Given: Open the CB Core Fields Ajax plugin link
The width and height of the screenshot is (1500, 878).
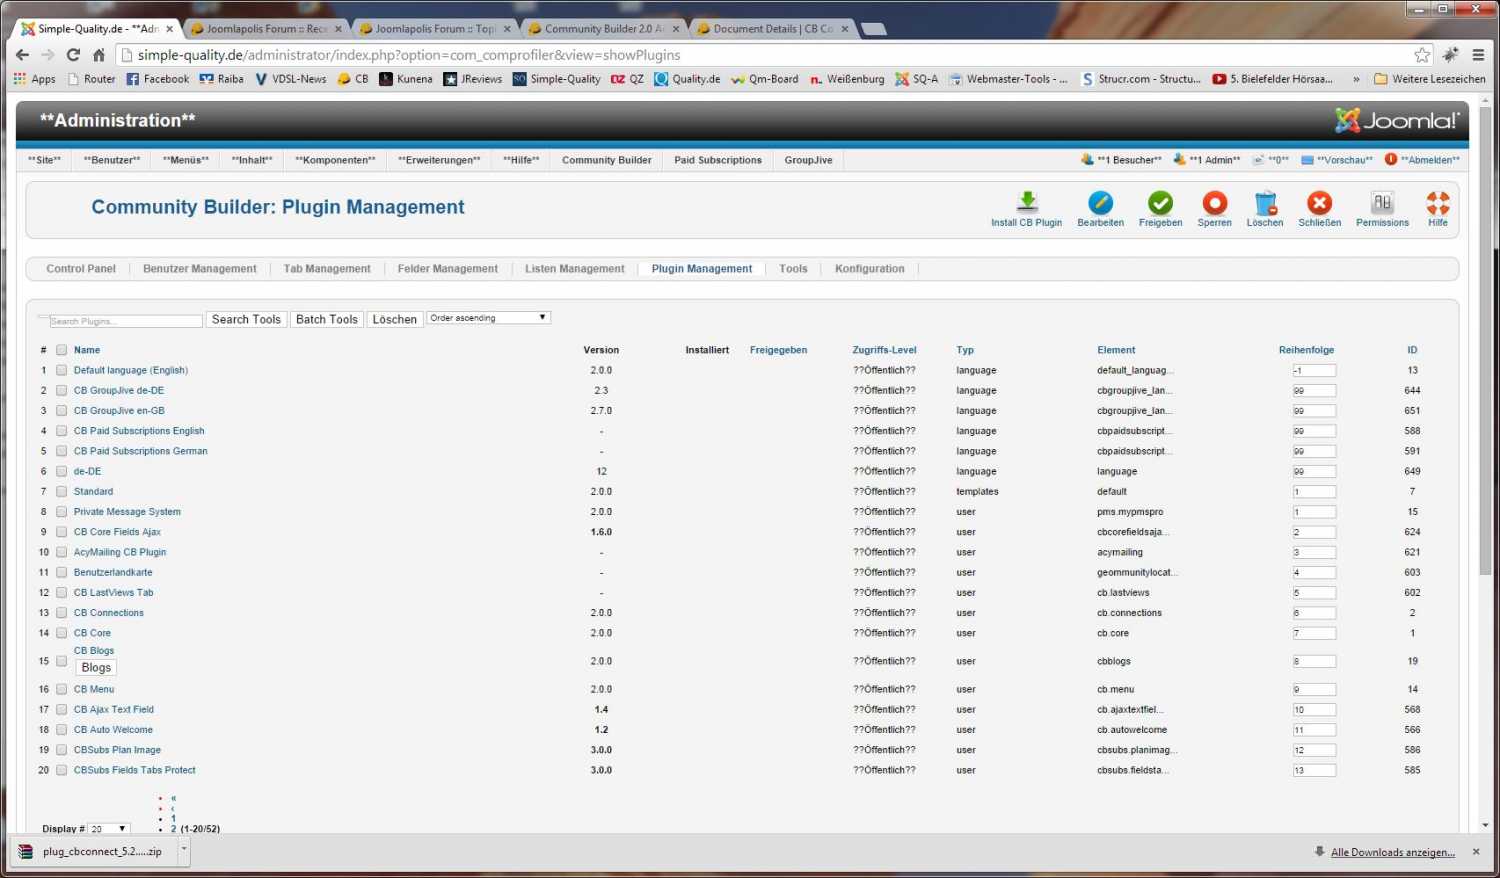Looking at the screenshot, I should pos(117,532).
